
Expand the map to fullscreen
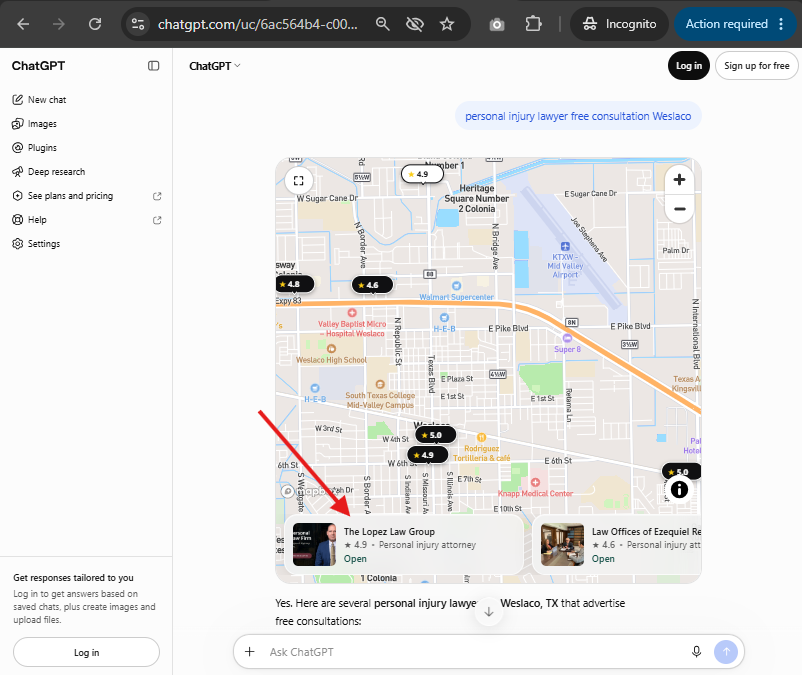pos(299,181)
